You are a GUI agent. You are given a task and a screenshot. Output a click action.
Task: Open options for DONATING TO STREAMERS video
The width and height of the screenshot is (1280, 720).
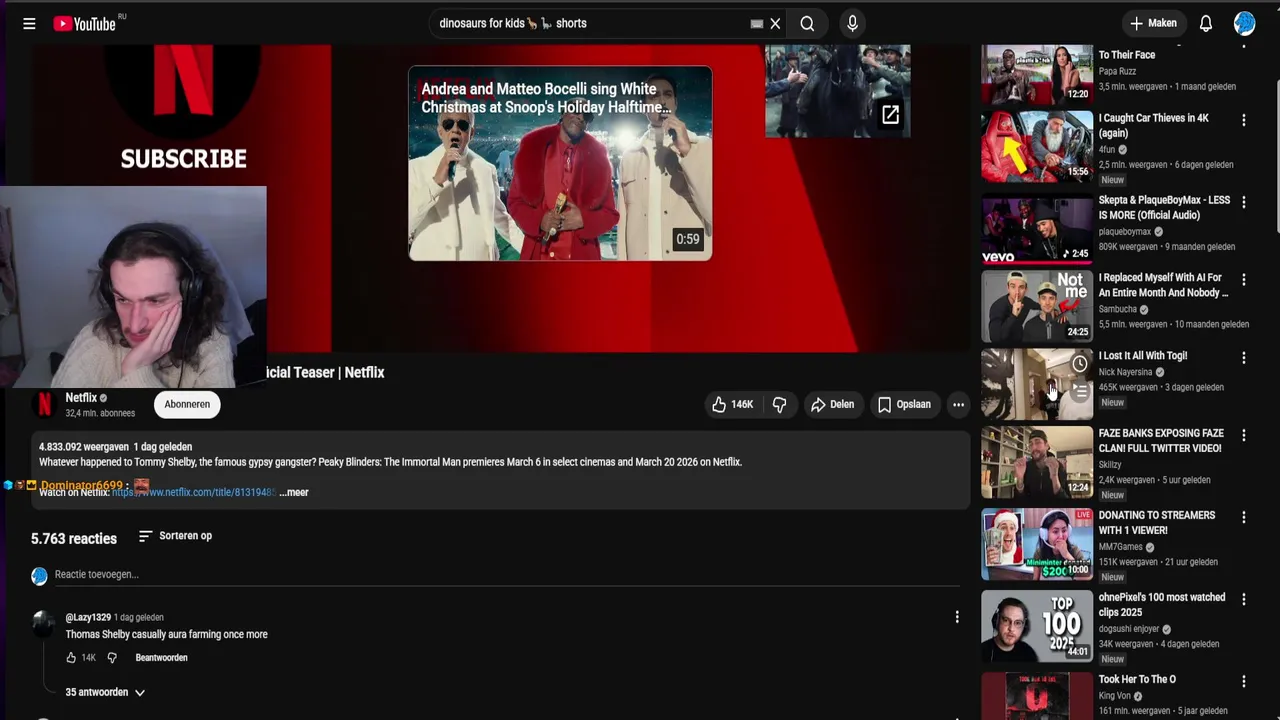point(1244,518)
